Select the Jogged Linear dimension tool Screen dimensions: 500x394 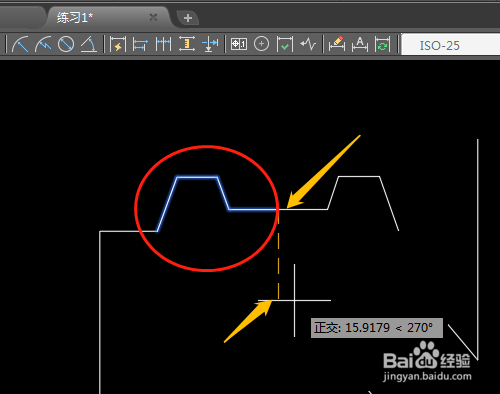pyautogui.click(x=308, y=44)
